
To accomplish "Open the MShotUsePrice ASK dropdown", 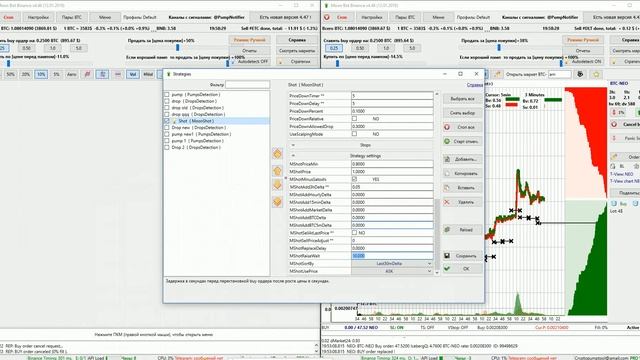I will coord(392,271).
